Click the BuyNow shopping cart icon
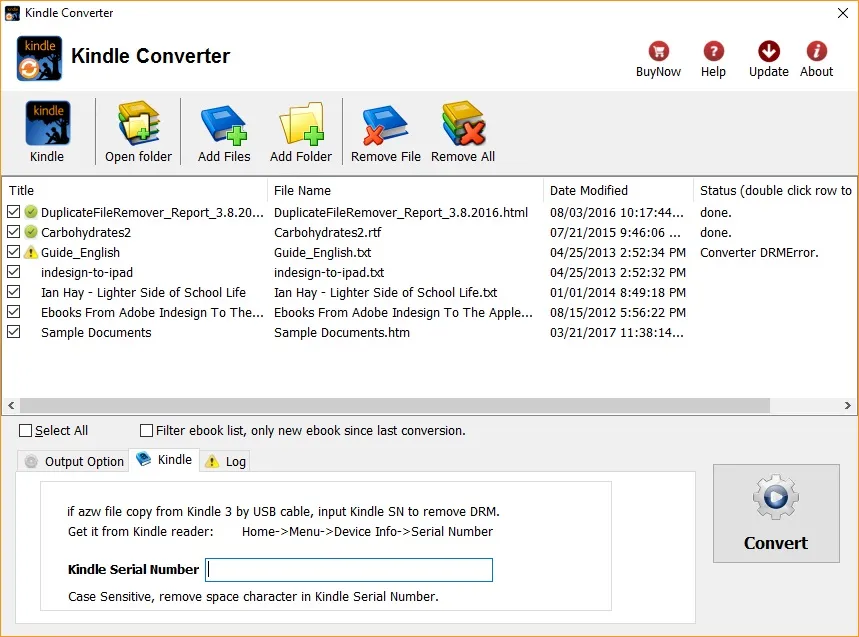The height and width of the screenshot is (637, 859). tap(658, 51)
